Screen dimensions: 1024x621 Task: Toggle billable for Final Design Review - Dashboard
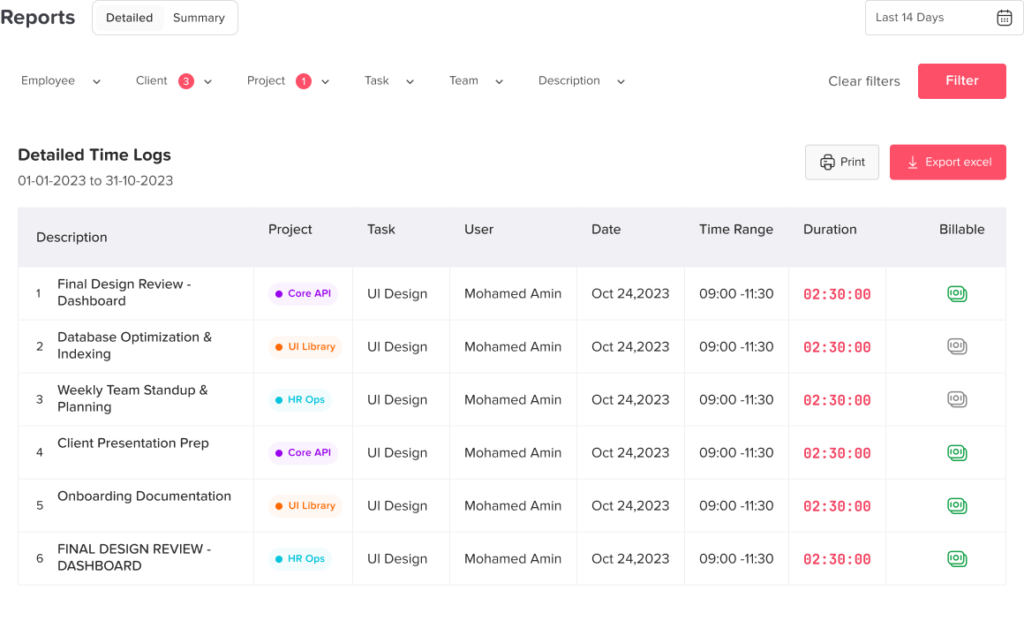pyautogui.click(x=957, y=294)
